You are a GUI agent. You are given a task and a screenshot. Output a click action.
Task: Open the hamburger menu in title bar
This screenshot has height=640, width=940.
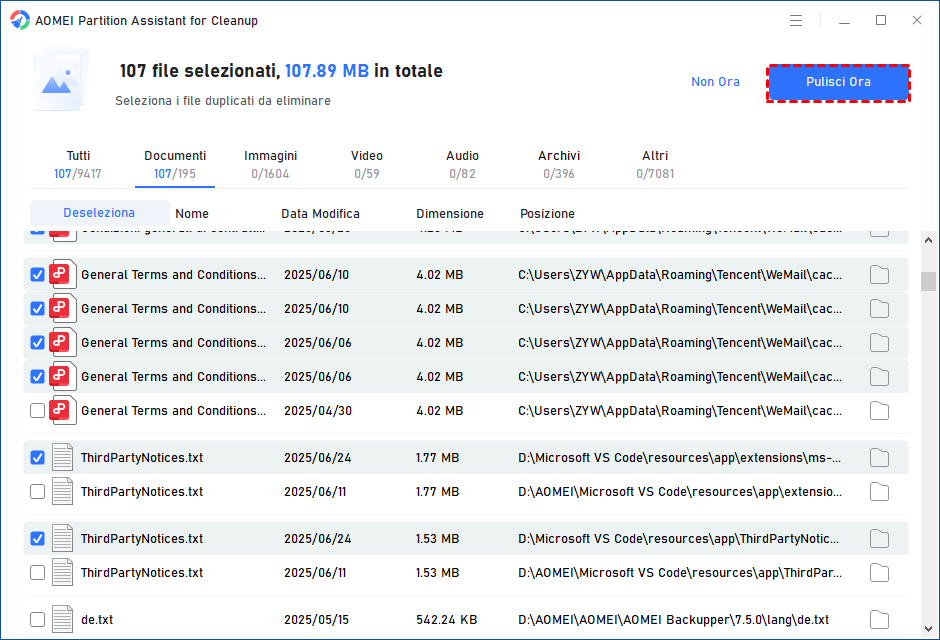coord(796,20)
